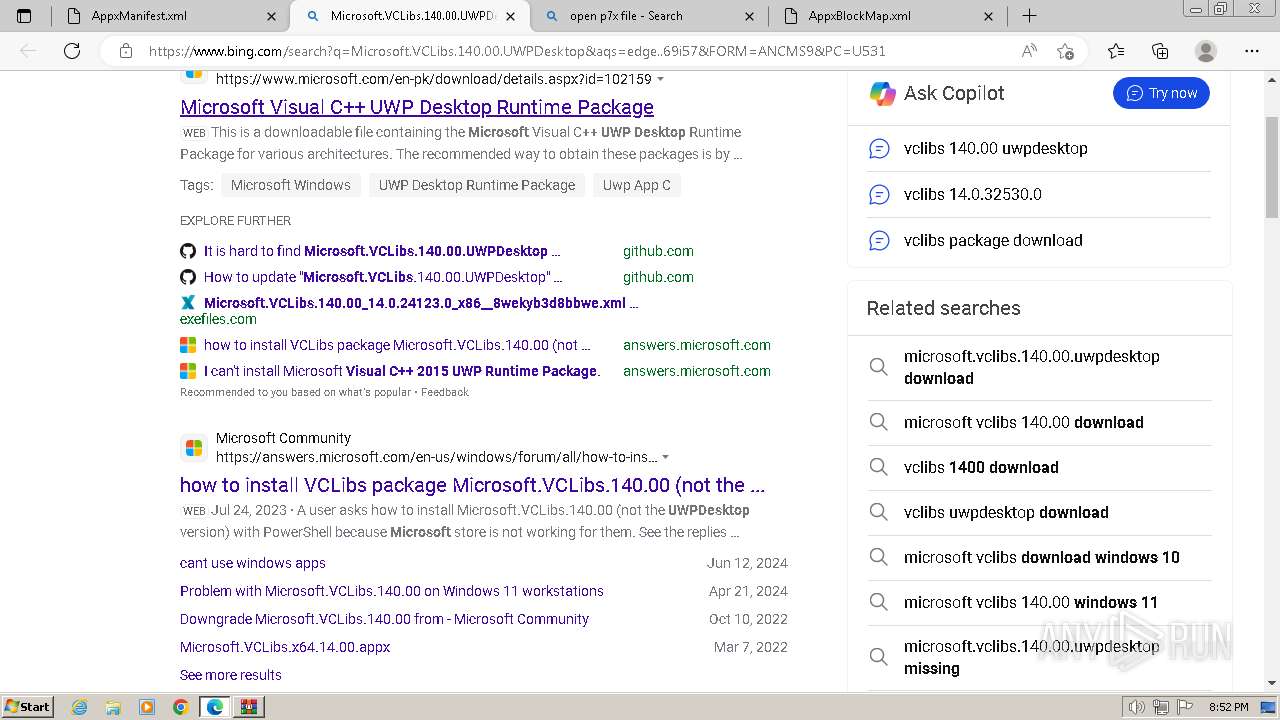Open 'Problem with Microsoft.VCLibs.140.00 on Windows 11' link
1280x720 pixels.
[392, 591]
